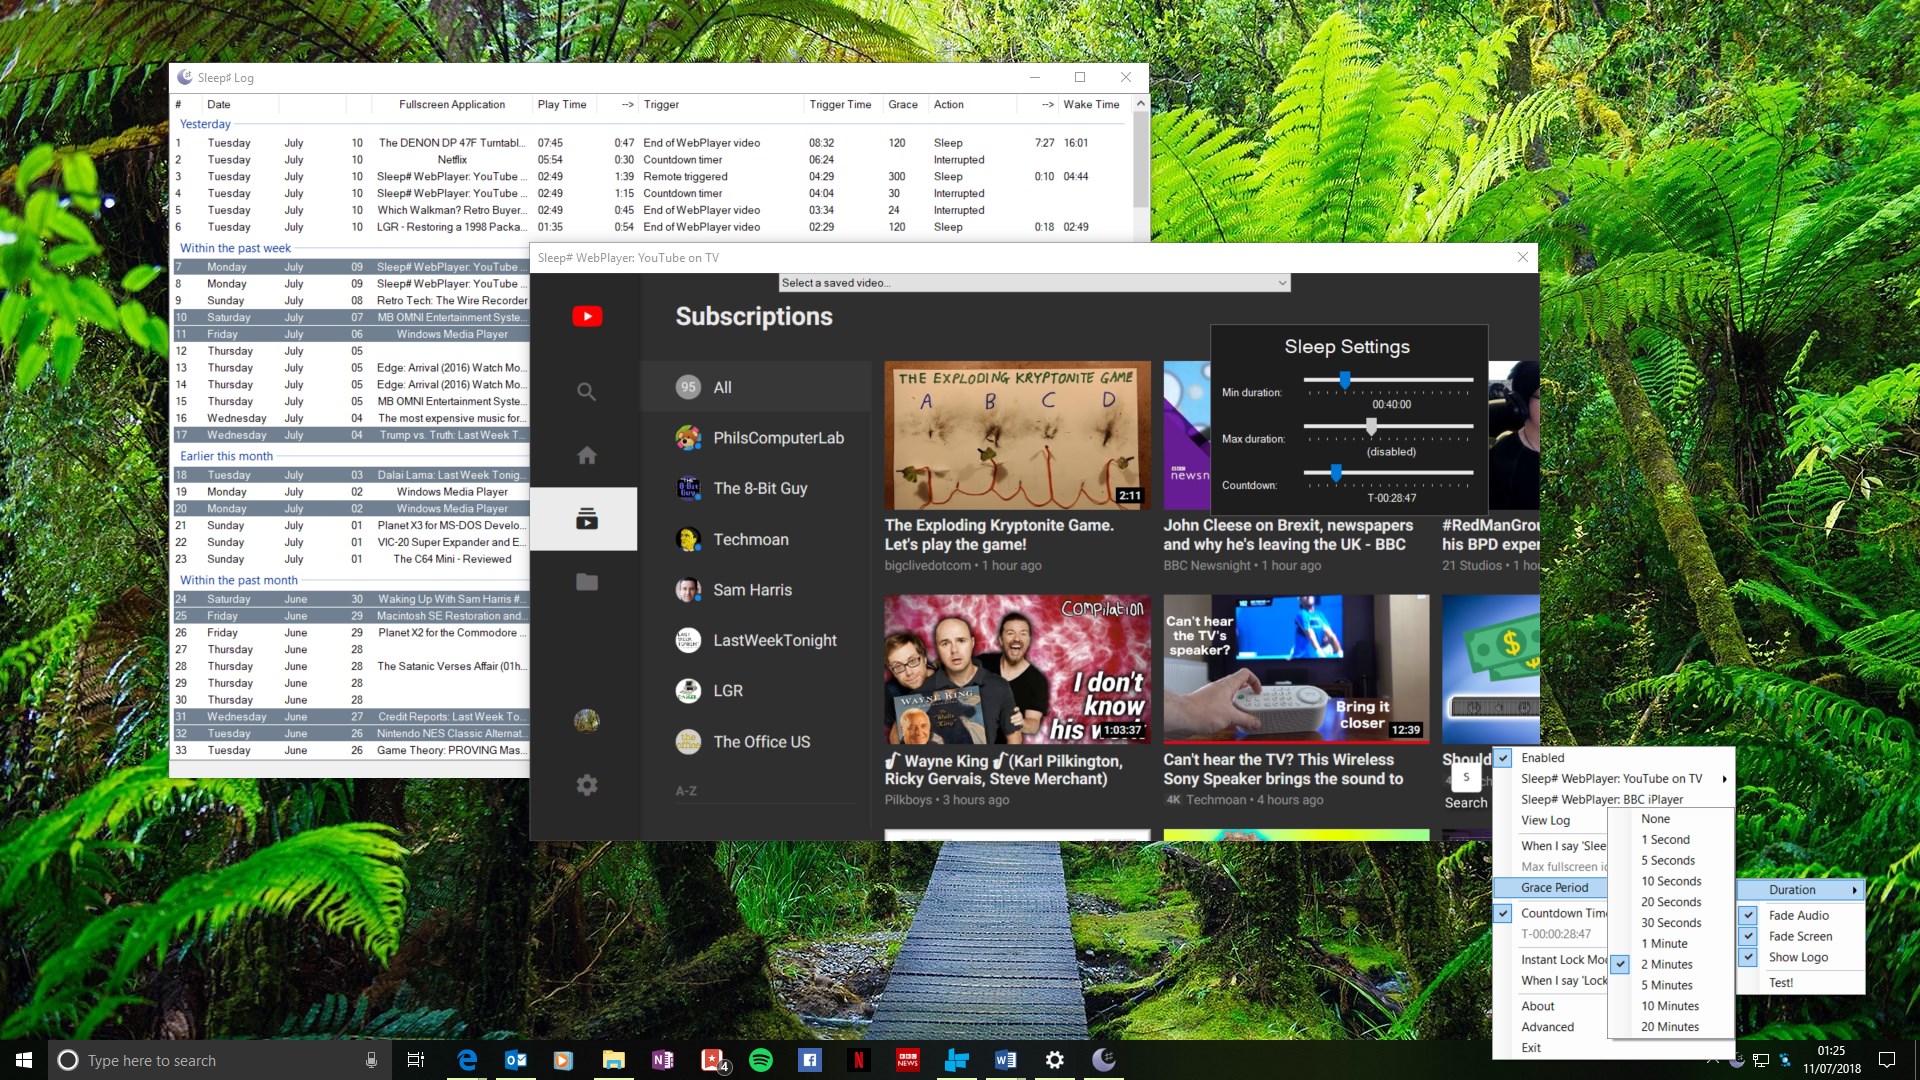Launch Spotify from the taskbar

click(x=761, y=1060)
